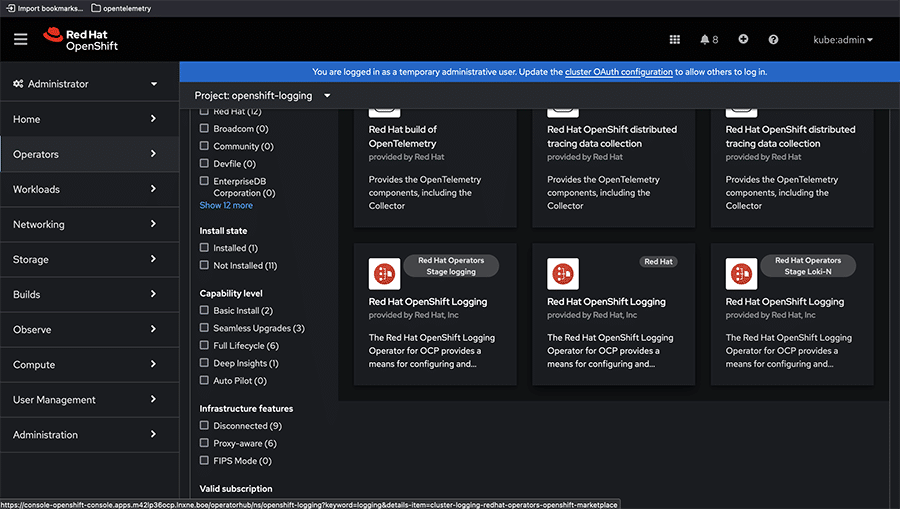The image size is (900, 509).
Task: Click the Stage Loki-N operator card icon
Action: [x=741, y=273]
